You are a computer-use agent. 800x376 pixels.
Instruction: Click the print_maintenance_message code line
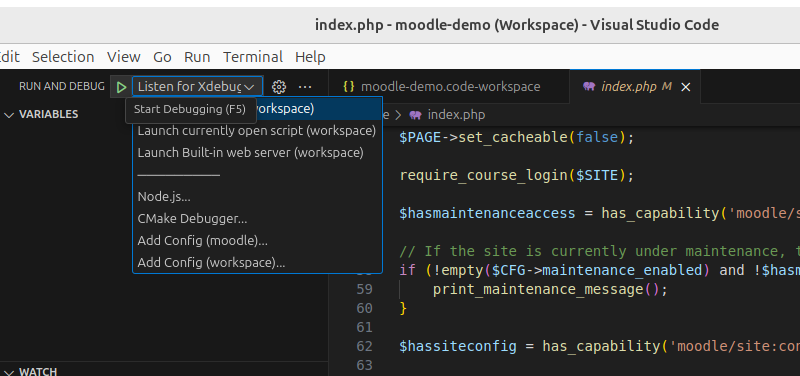[550, 289]
